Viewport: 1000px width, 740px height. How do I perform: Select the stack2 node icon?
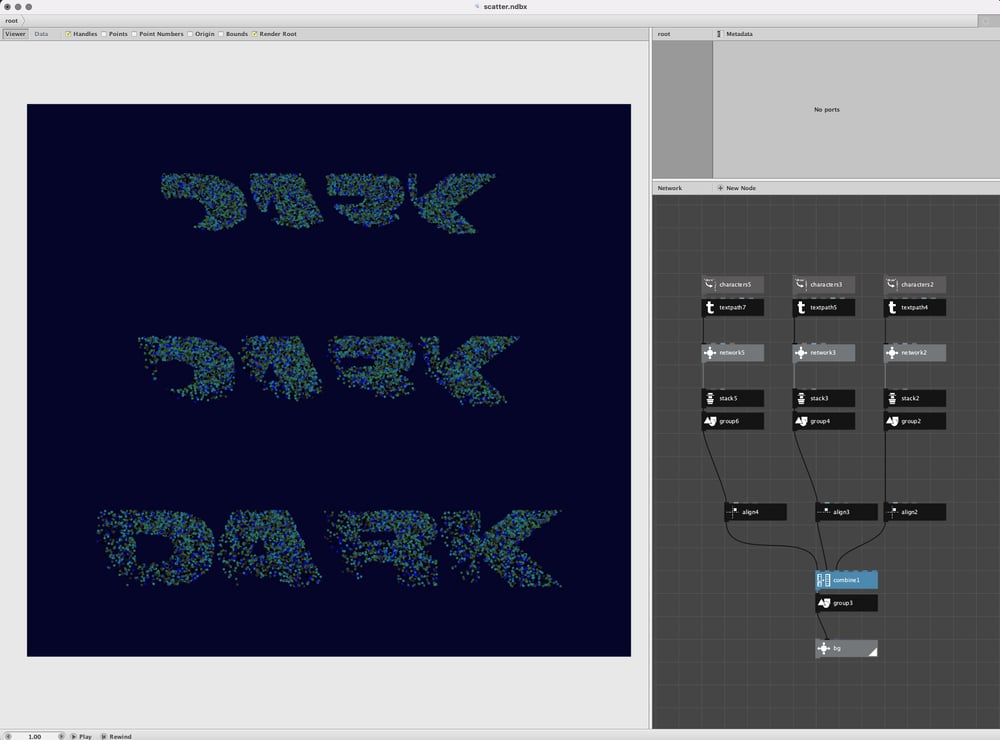coord(892,399)
